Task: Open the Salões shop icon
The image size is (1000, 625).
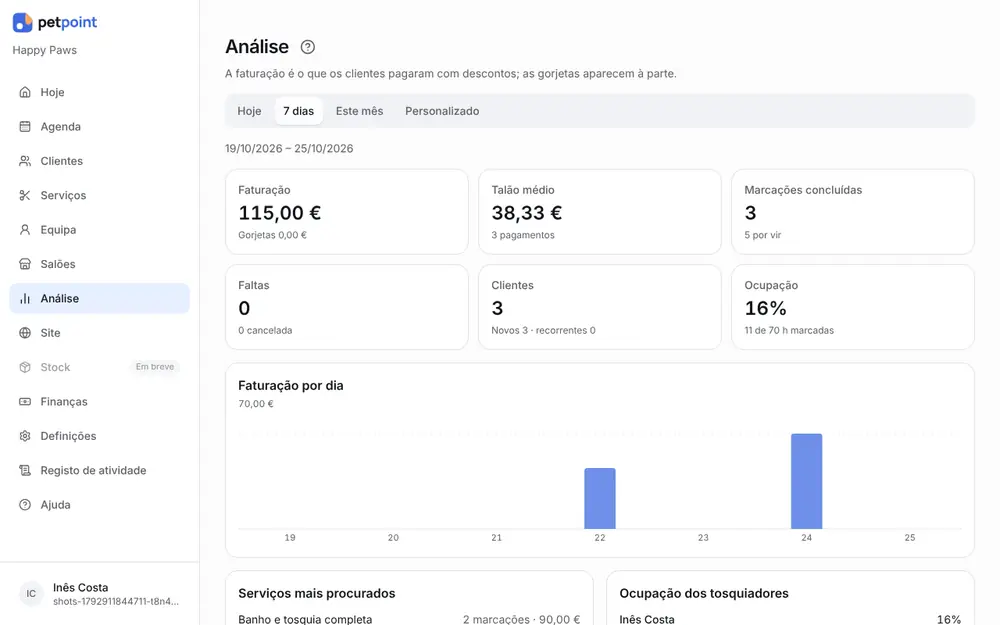Action: 25,265
